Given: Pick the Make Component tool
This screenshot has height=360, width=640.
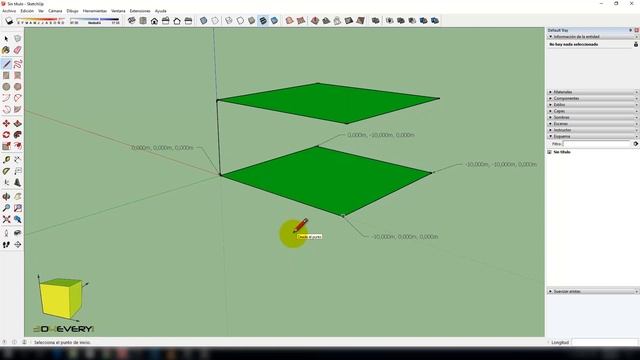Looking at the screenshot, I should pos(18,38).
